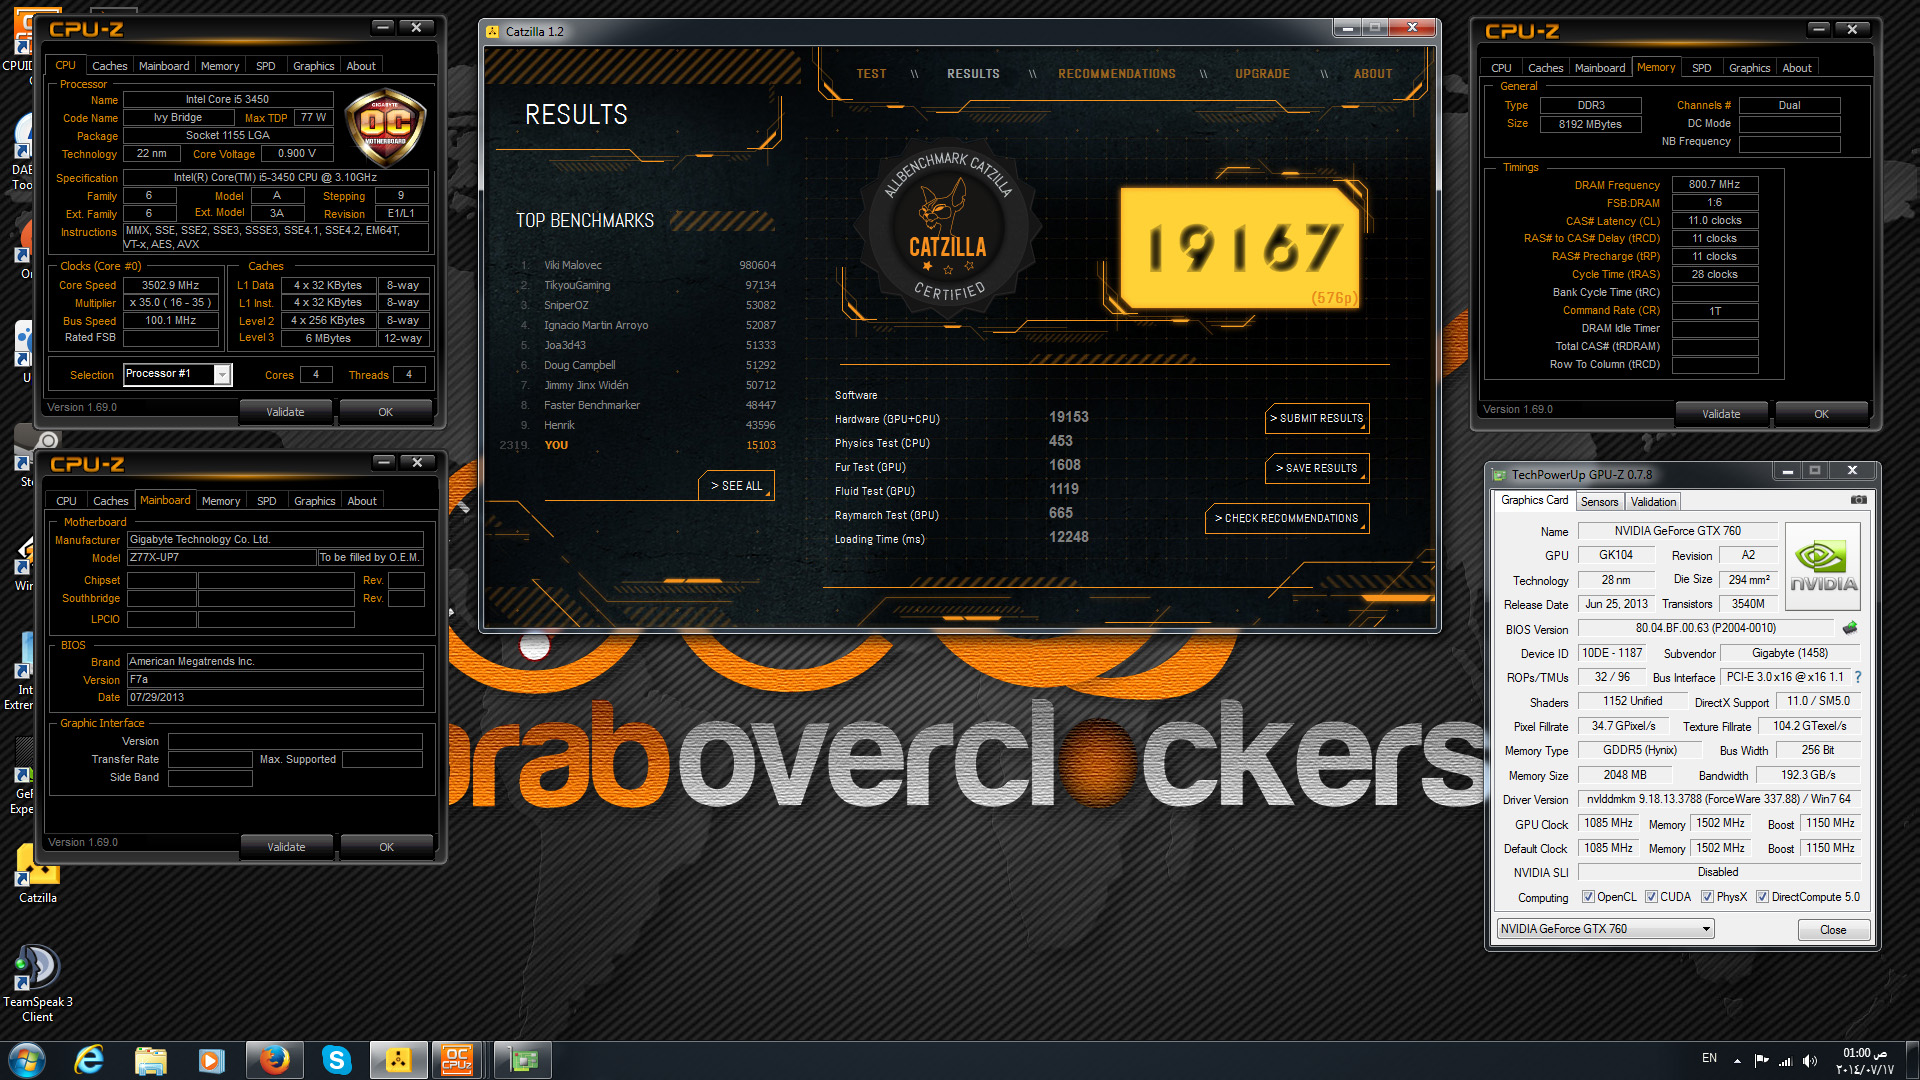Image resolution: width=1920 pixels, height=1080 pixels.
Task: Open the TEST tab in Catzilla
Action: [x=871, y=74]
